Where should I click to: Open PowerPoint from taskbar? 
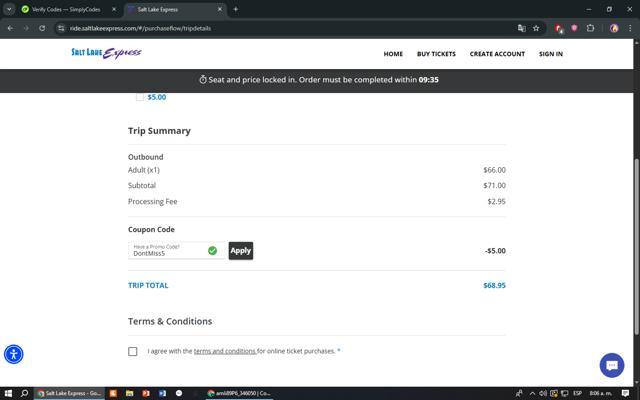(x=146, y=393)
